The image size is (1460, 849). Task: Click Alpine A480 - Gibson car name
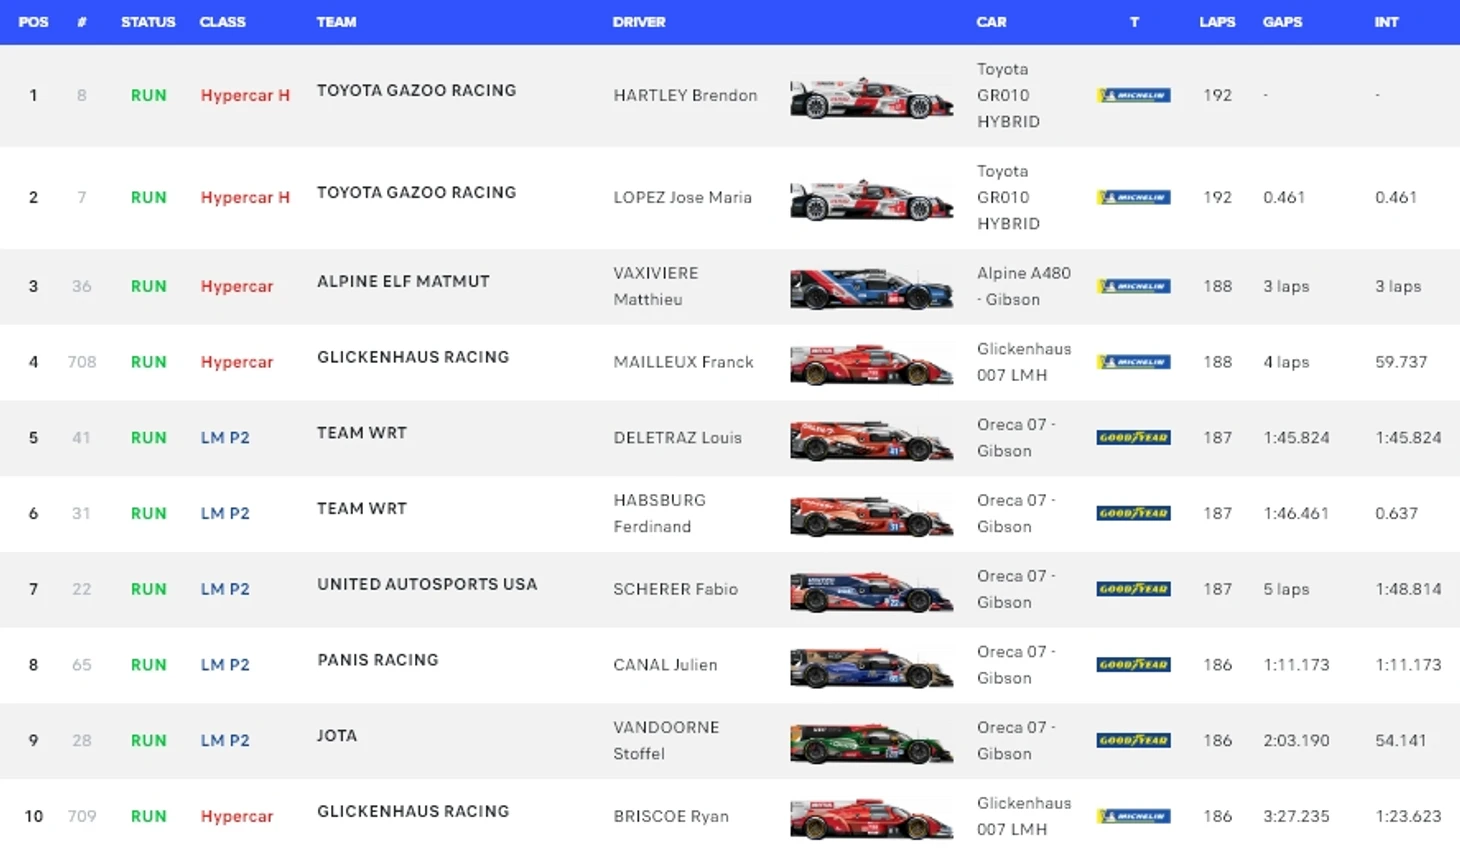pos(1024,286)
